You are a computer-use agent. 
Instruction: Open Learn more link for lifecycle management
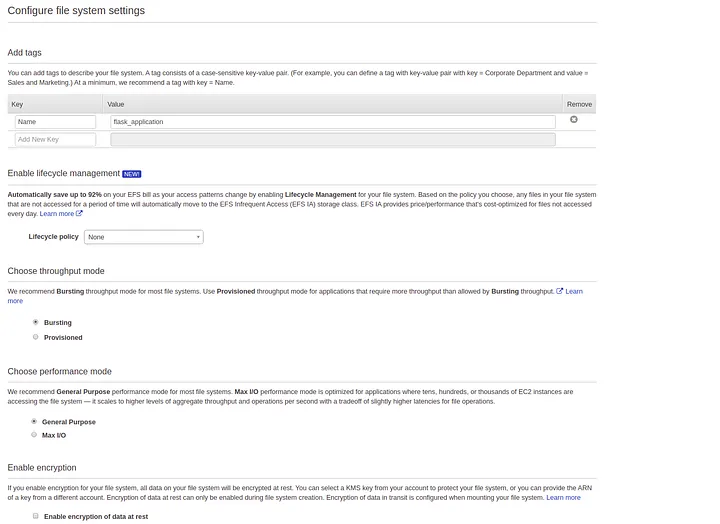click(57, 213)
